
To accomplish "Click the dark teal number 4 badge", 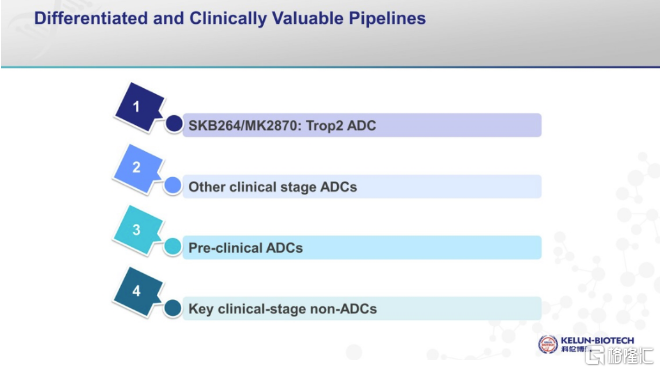I will click(x=138, y=291).
